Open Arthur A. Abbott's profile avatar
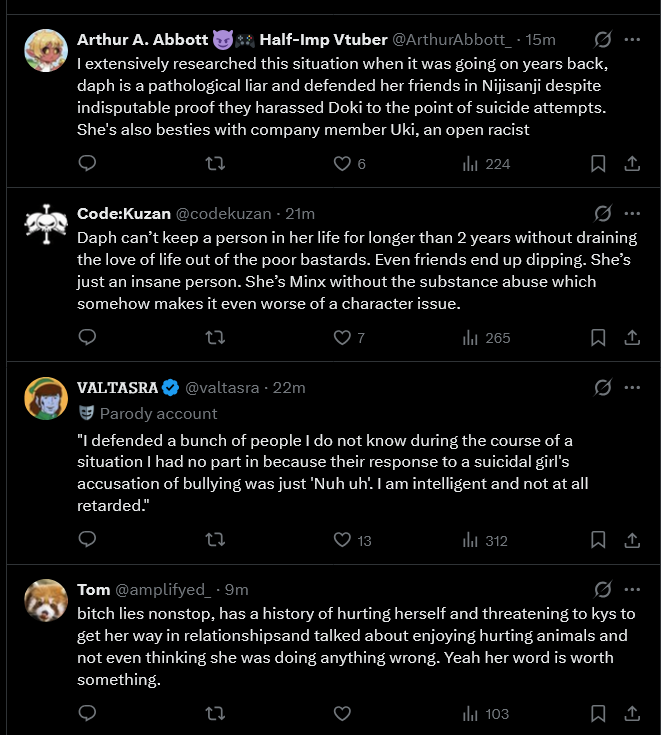Image resolution: width=661 pixels, height=735 pixels. (45, 49)
